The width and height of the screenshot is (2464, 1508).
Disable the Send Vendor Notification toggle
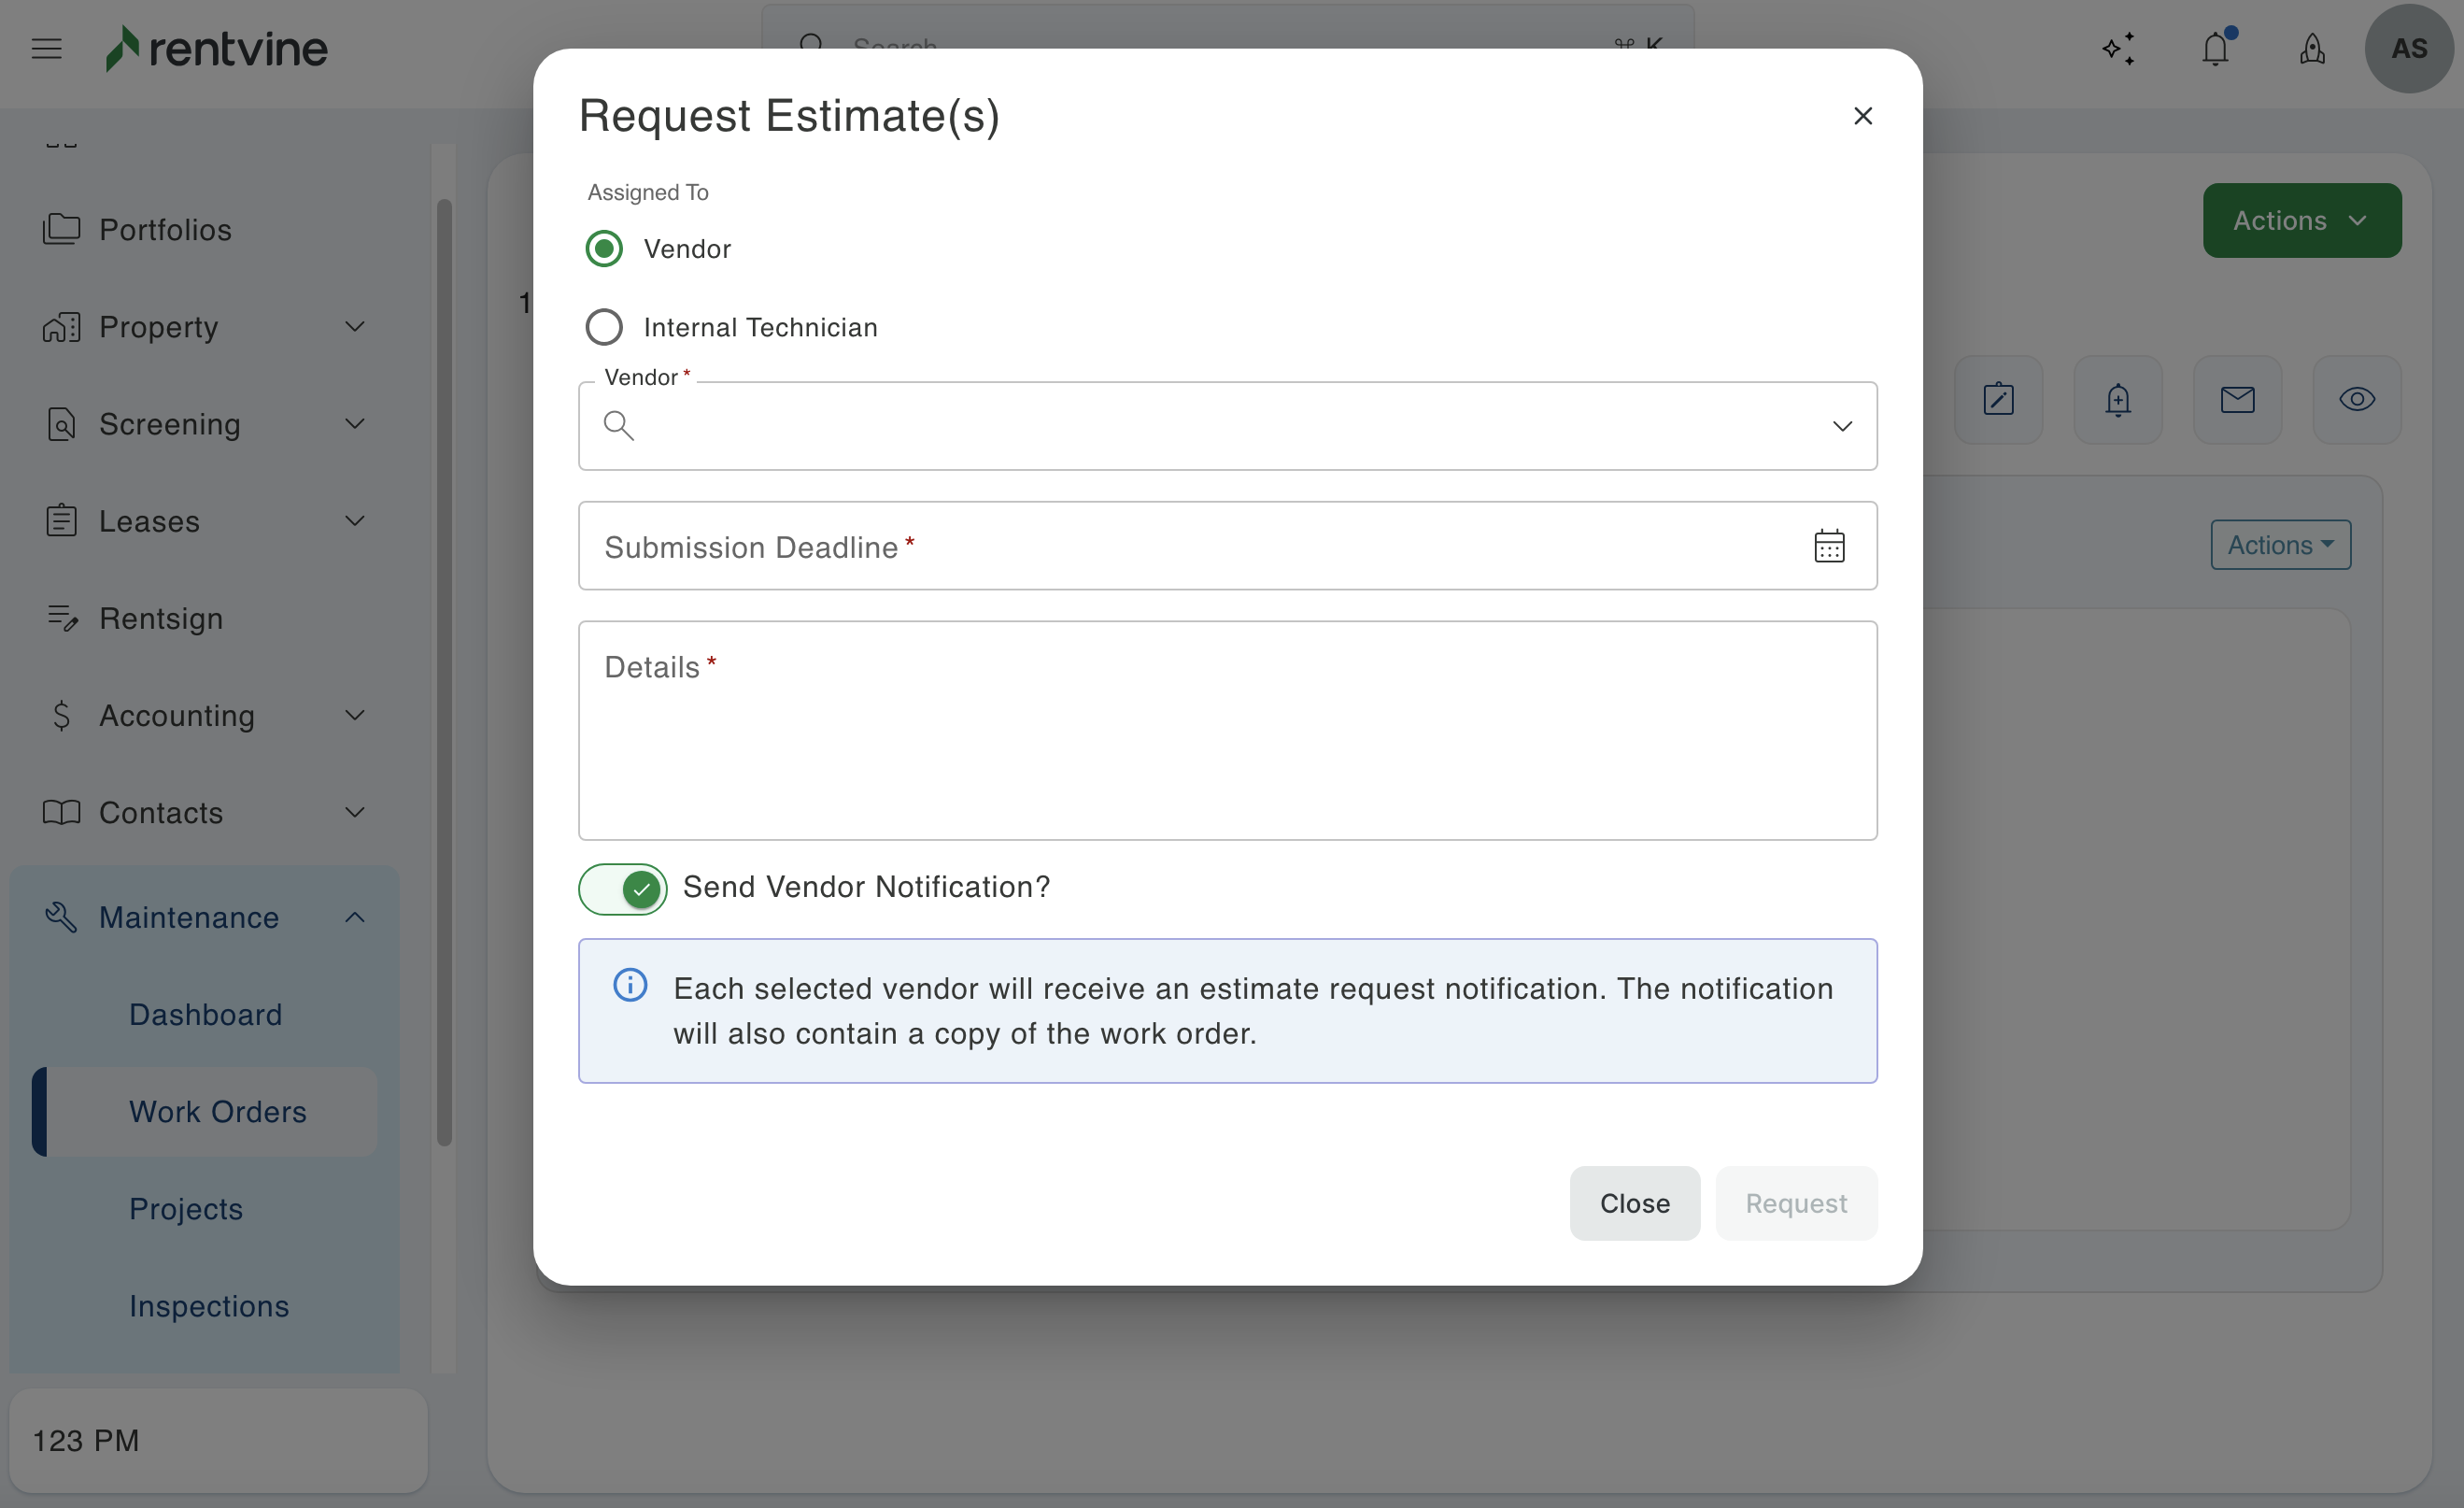(622, 888)
